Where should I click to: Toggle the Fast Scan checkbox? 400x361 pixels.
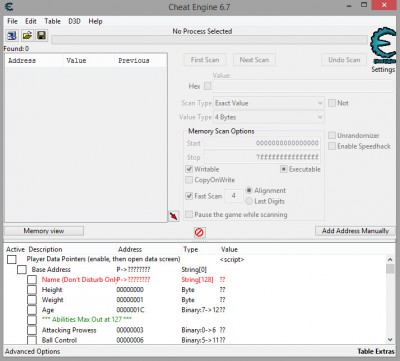point(189,196)
